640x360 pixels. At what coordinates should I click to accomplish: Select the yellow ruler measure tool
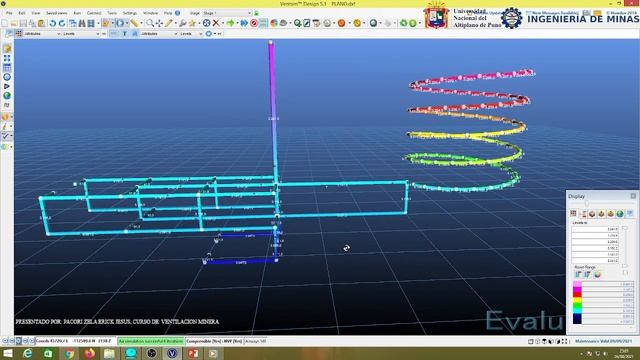pyautogui.click(x=134, y=23)
